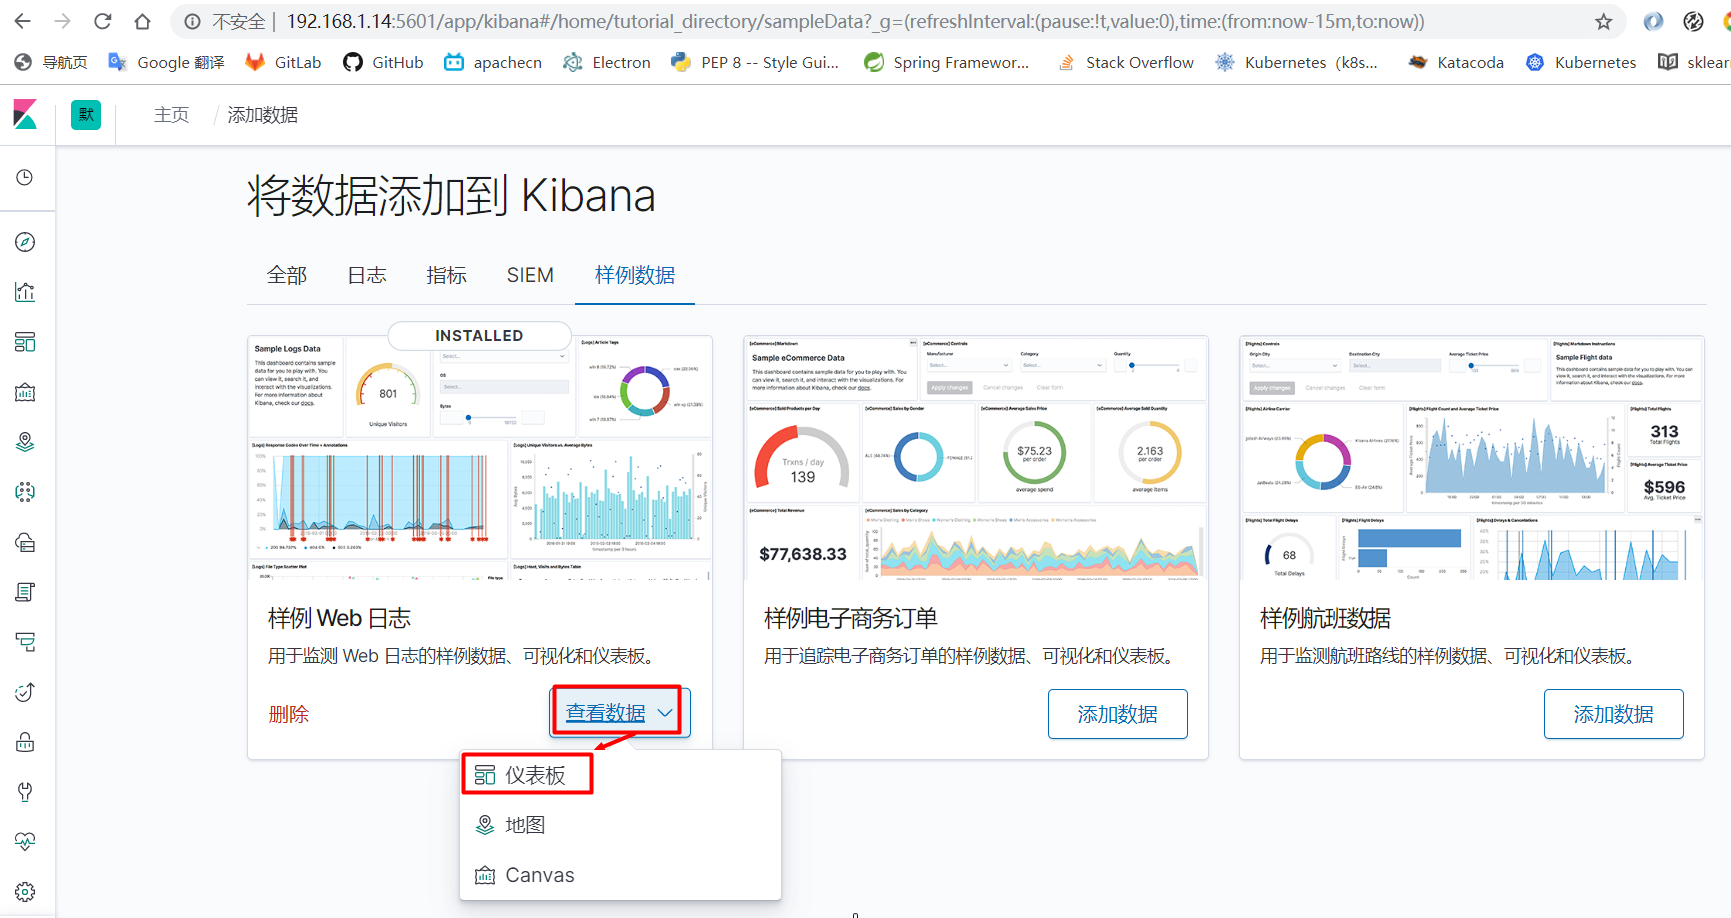This screenshot has height=918, width=1731.
Task: Open Stack Monitoring heartbeat icon
Action: 25,841
